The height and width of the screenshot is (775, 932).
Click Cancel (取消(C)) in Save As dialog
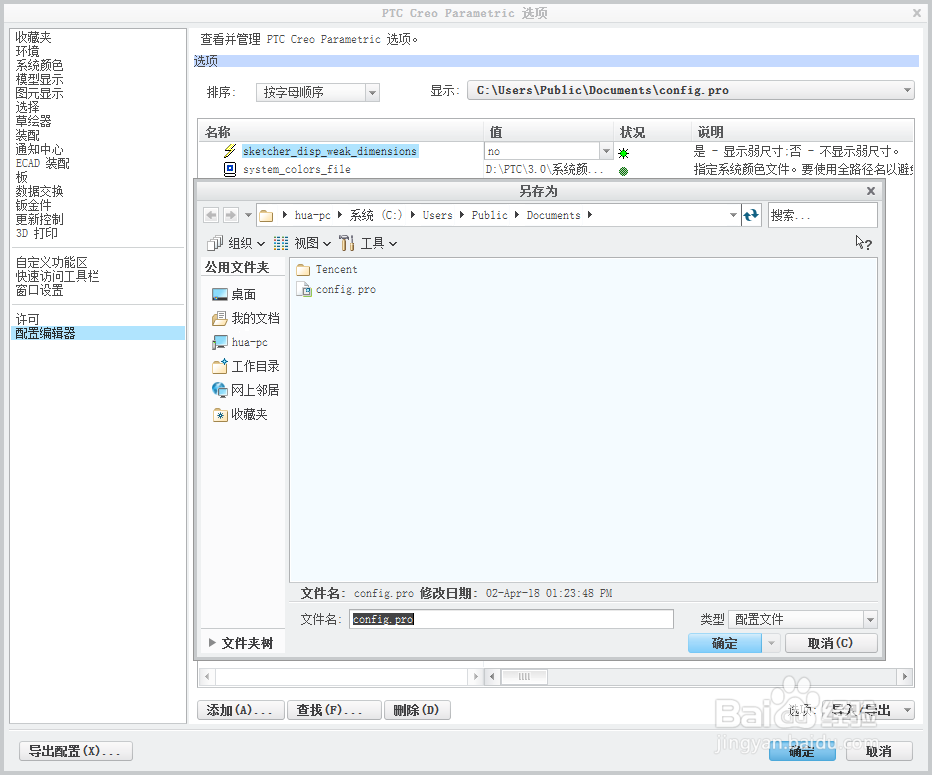(x=831, y=643)
